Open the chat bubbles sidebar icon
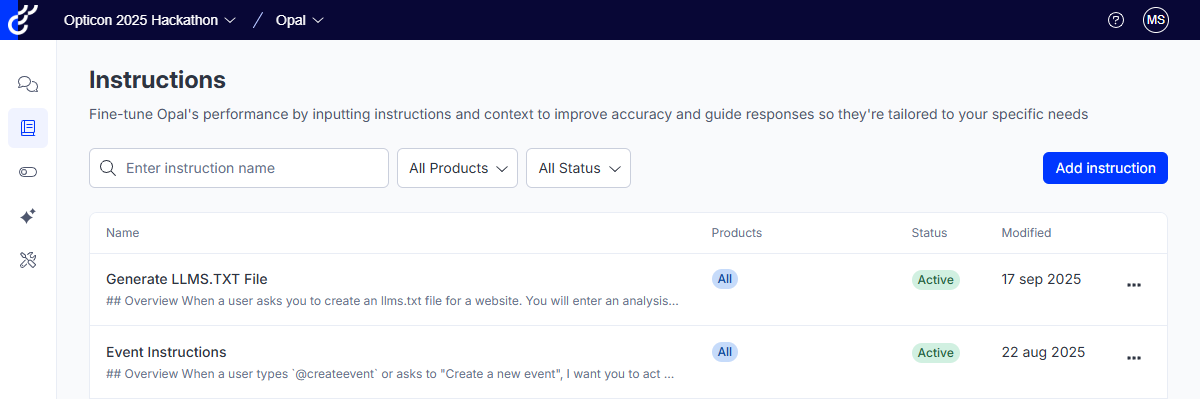The image size is (1200, 399). [28, 84]
